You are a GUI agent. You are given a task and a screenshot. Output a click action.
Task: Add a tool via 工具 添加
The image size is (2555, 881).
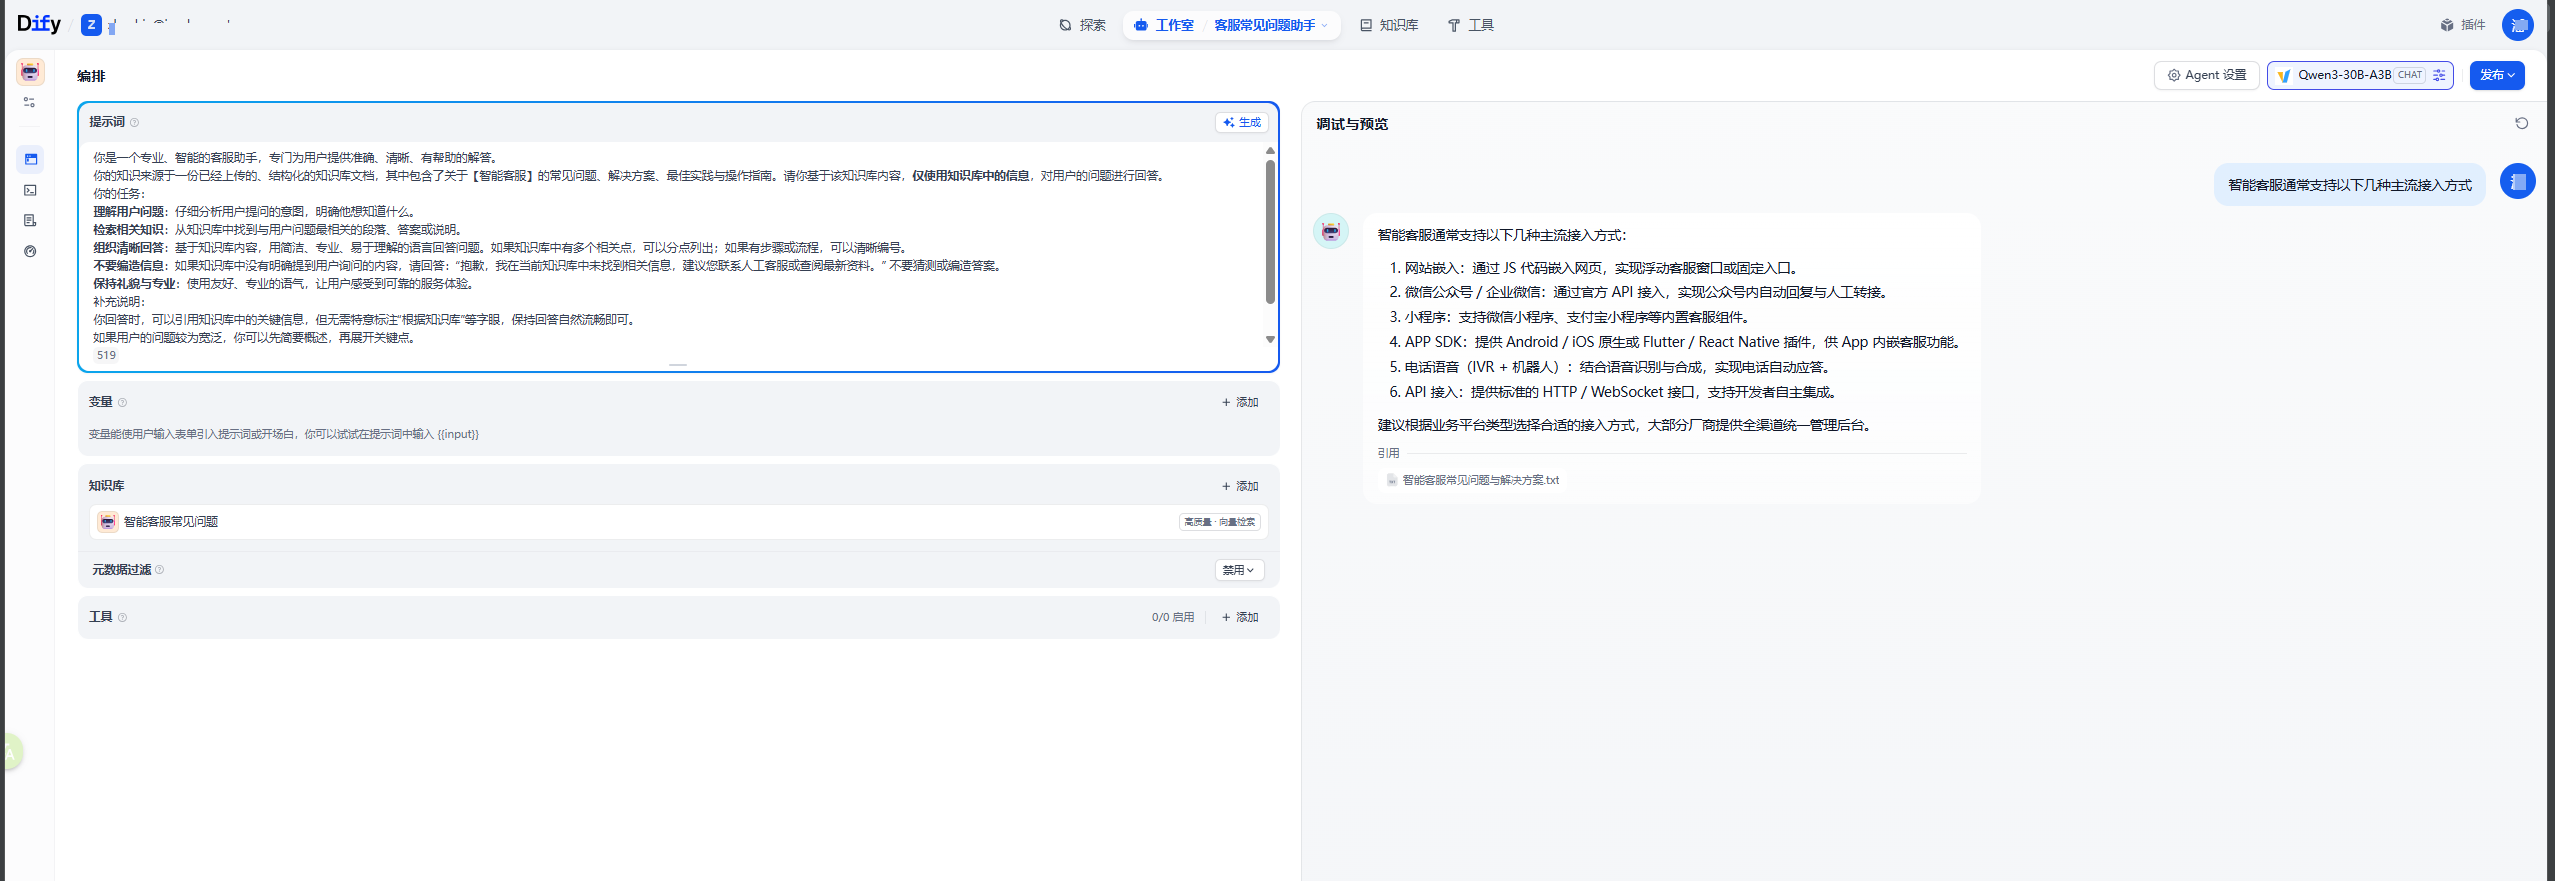[1240, 617]
